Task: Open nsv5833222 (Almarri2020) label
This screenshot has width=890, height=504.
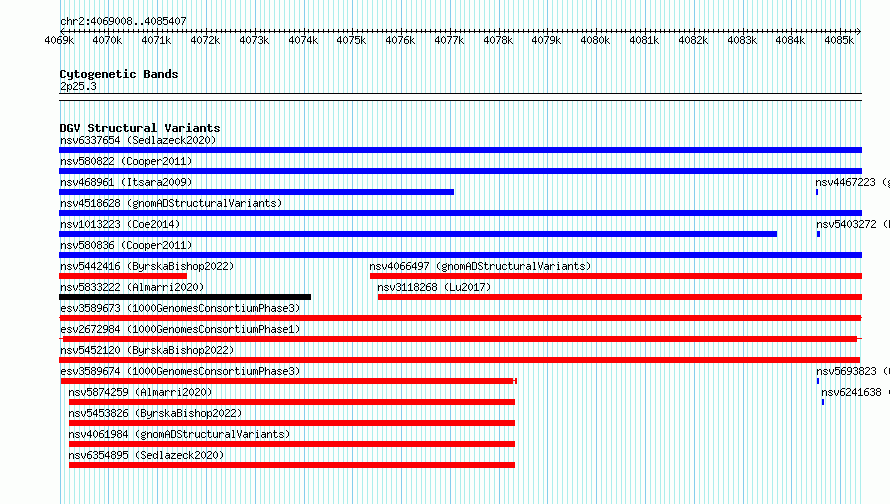Action: (132, 287)
